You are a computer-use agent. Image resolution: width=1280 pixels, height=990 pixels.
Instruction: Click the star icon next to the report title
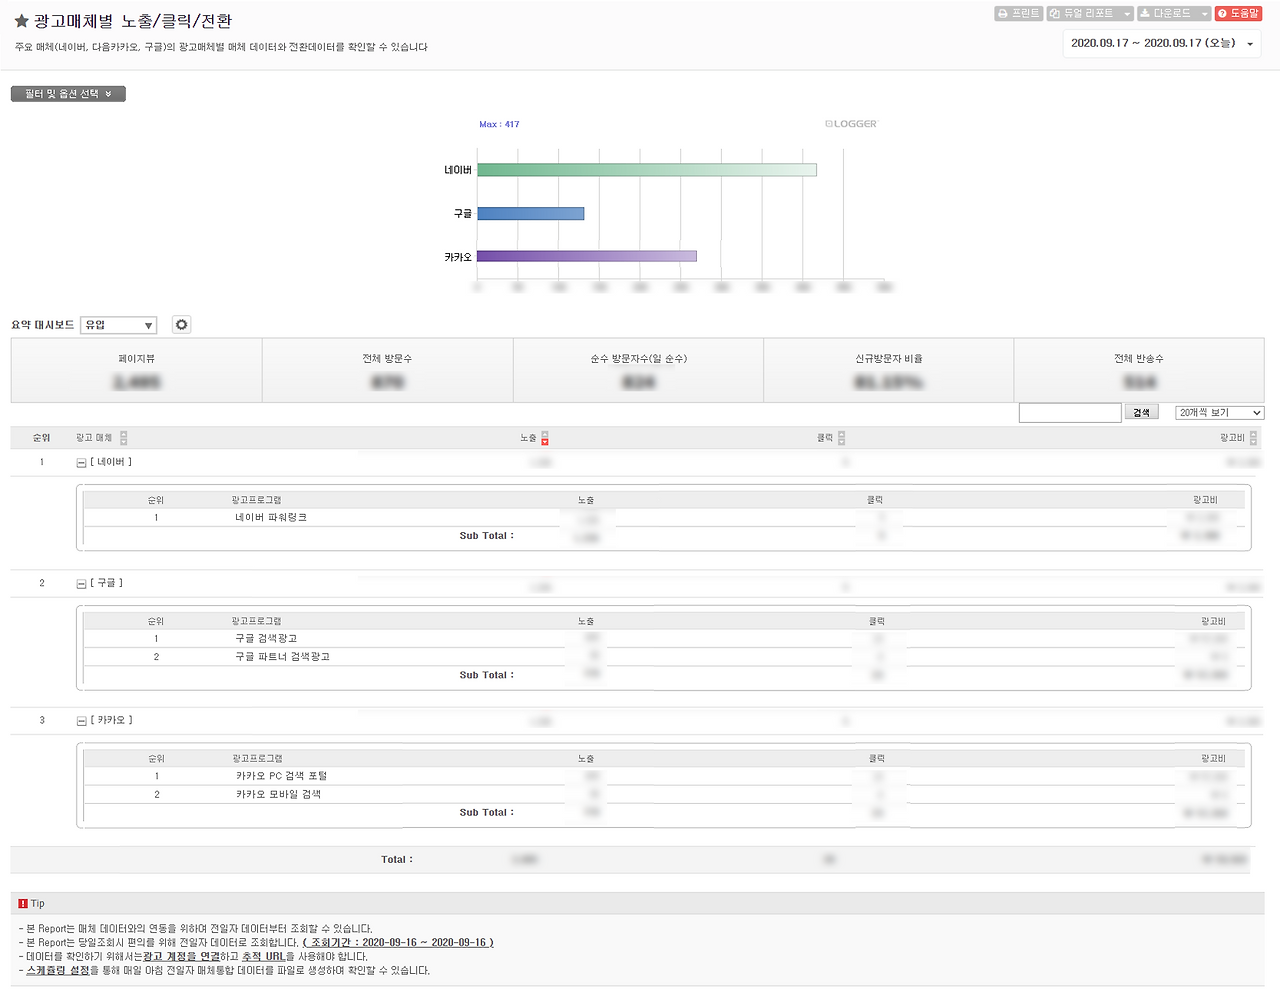[18, 18]
